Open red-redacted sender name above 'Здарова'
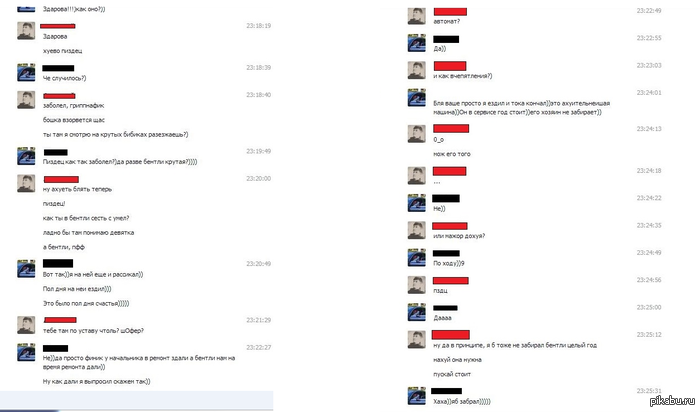This screenshot has height=412, width=700. 58,26
